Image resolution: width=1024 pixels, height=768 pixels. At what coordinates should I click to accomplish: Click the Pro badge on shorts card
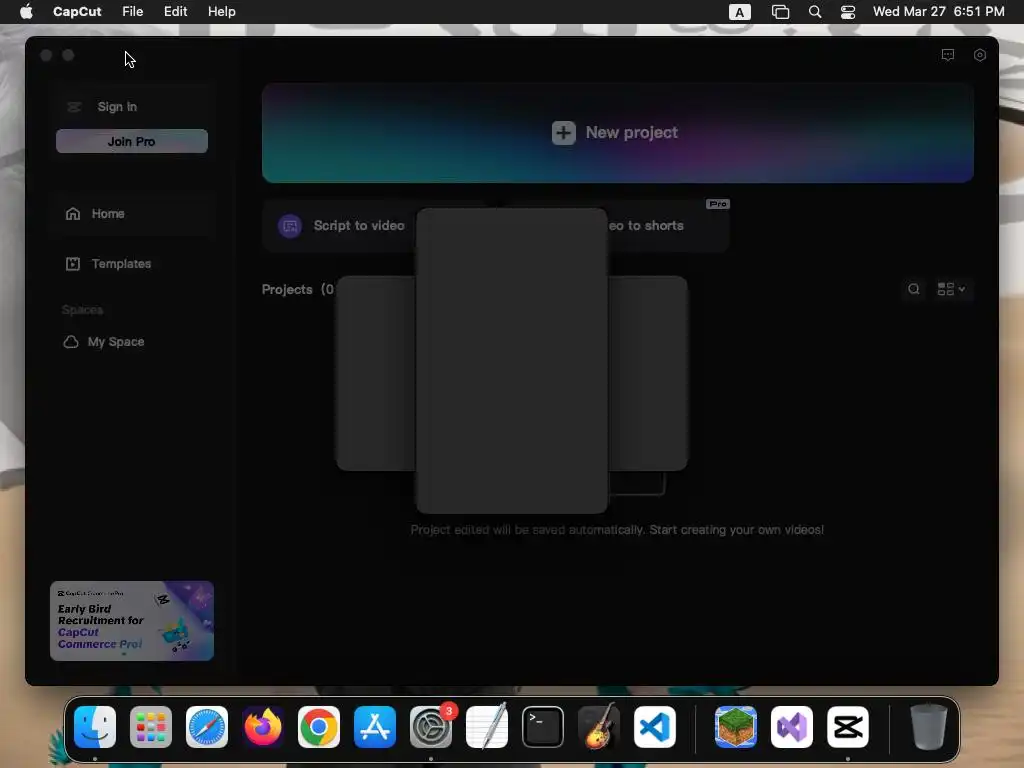point(718,204)
